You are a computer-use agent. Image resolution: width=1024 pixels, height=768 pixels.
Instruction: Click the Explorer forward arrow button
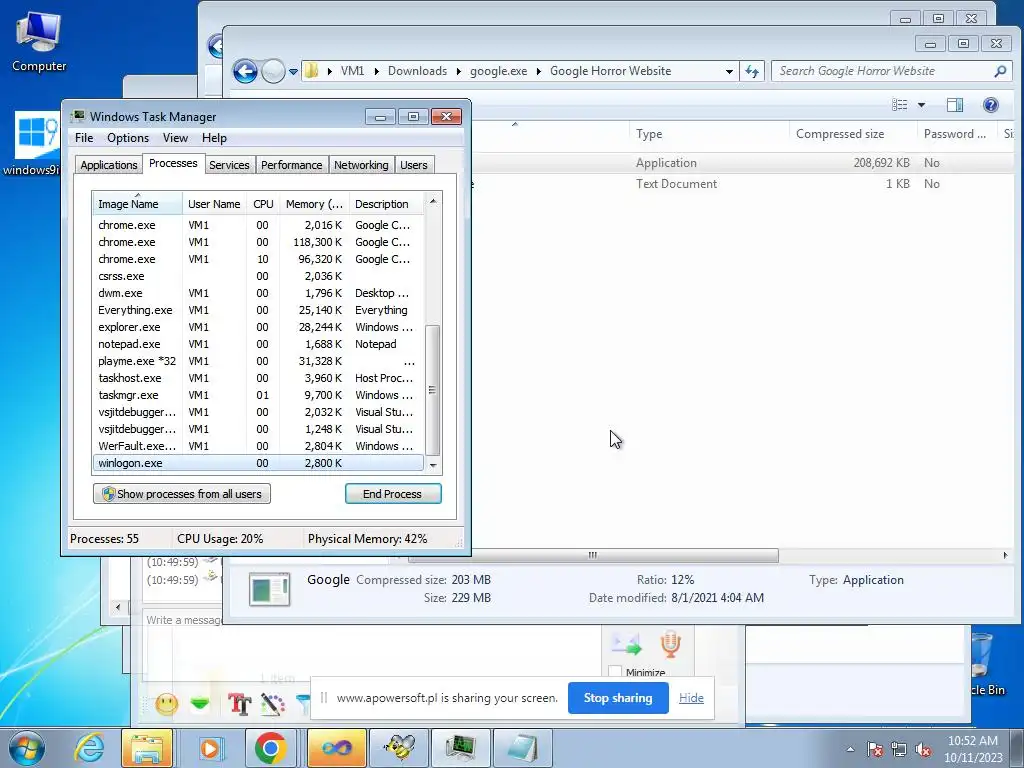point(273,71)
